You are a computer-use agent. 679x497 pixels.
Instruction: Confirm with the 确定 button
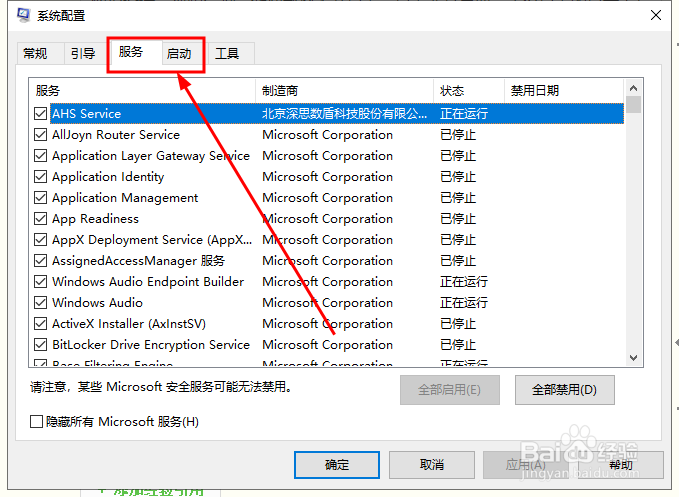[x=337, y=465]
